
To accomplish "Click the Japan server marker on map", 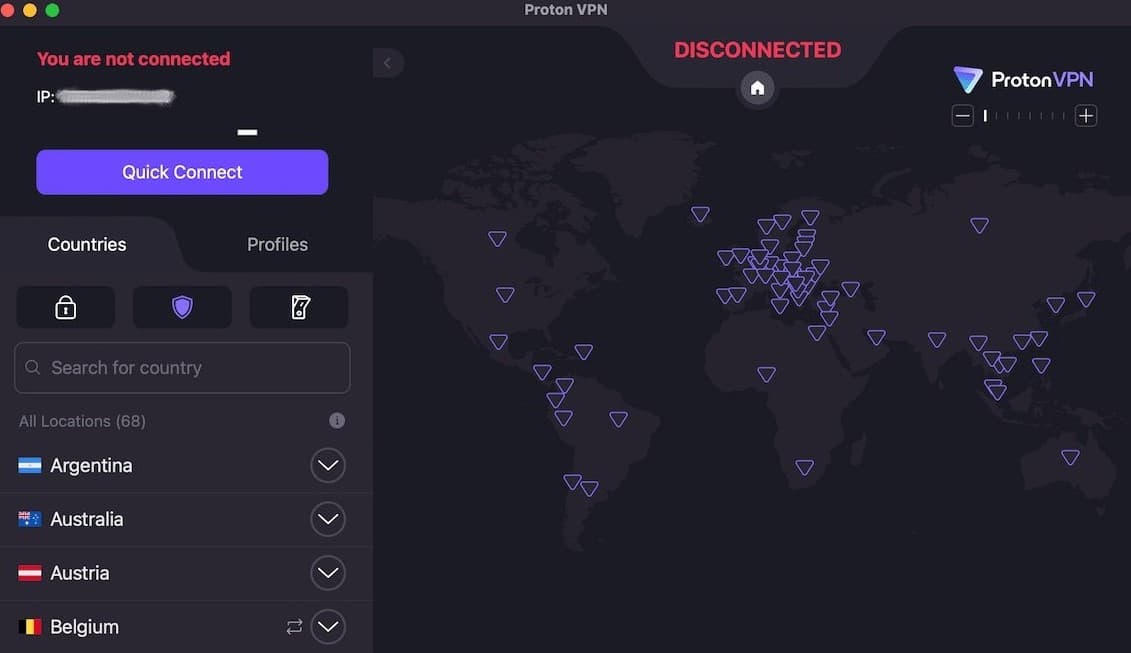I will (x=1086, y=298).
